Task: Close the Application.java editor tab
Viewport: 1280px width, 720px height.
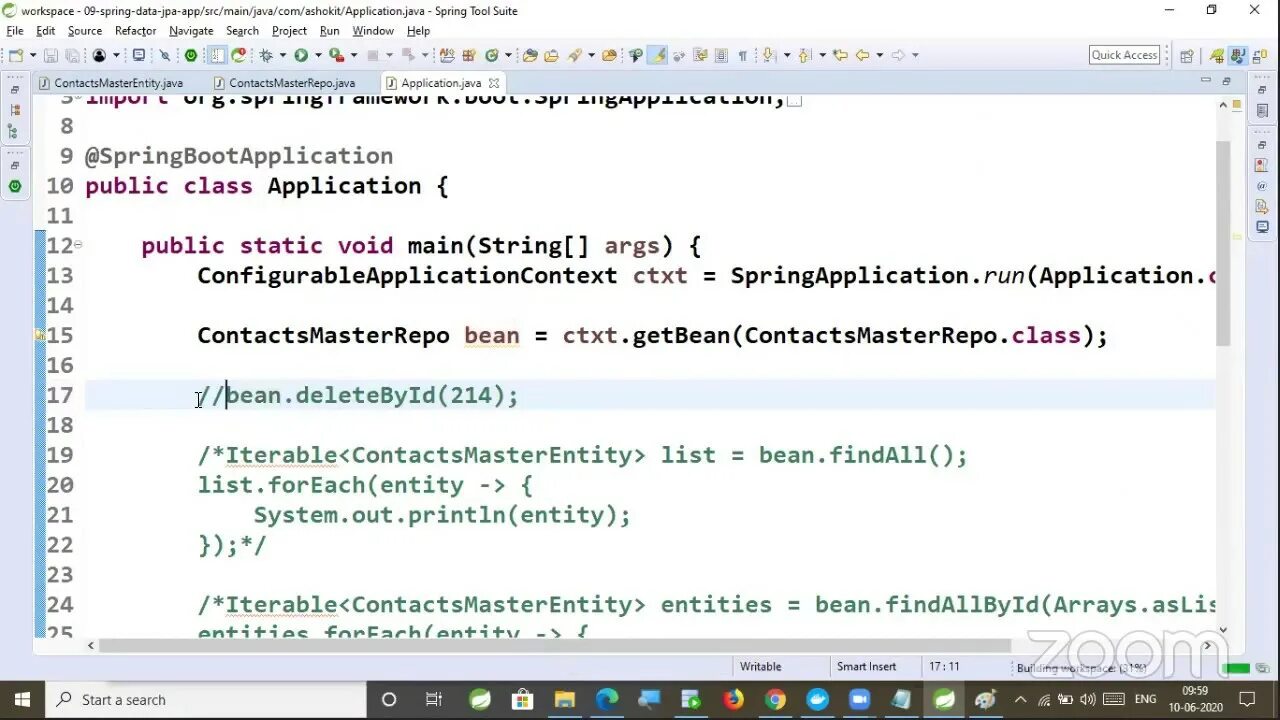Action: (494, 83)
